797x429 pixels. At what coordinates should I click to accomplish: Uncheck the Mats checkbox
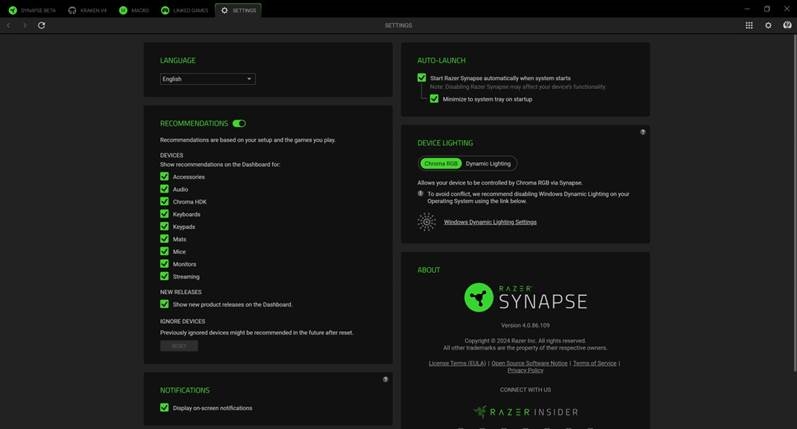tap(164, 239)
